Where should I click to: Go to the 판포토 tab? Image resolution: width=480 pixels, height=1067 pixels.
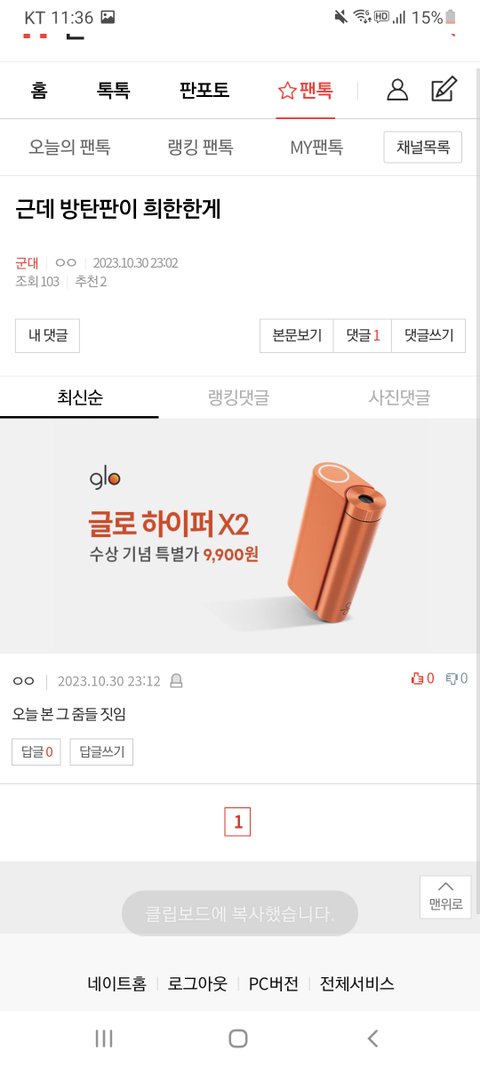pyautogui.click(x=204, y=90)
